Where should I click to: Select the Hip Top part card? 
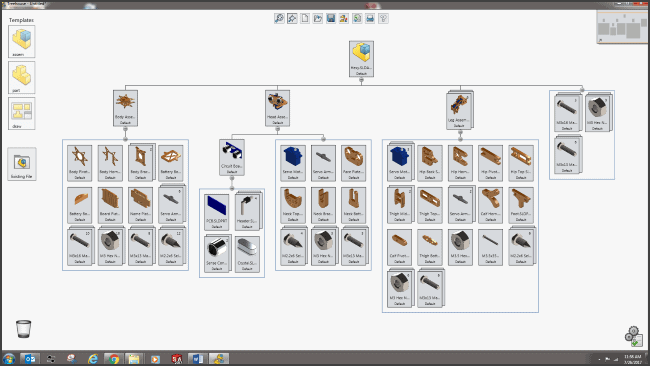click(x=521, y=163)
